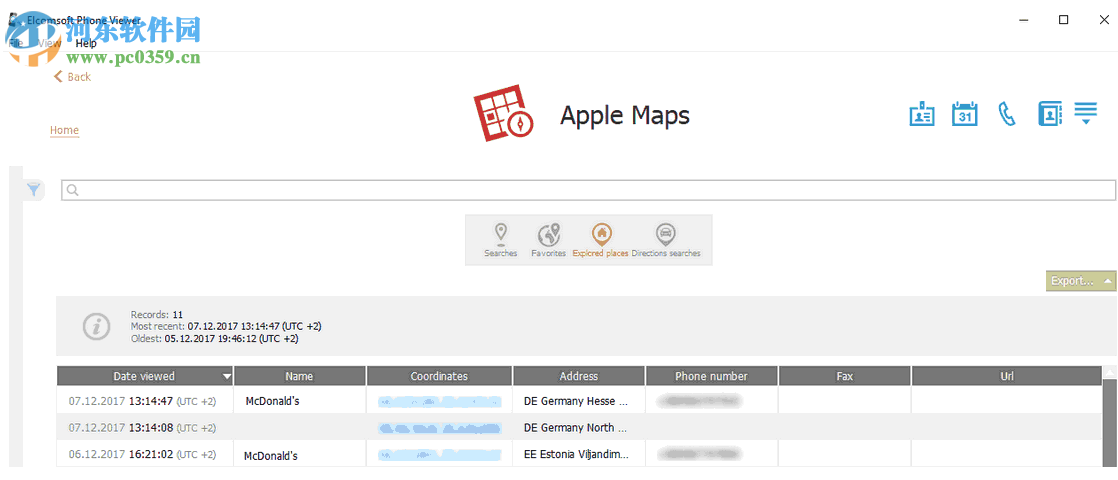Open the Favorites category

548,240
